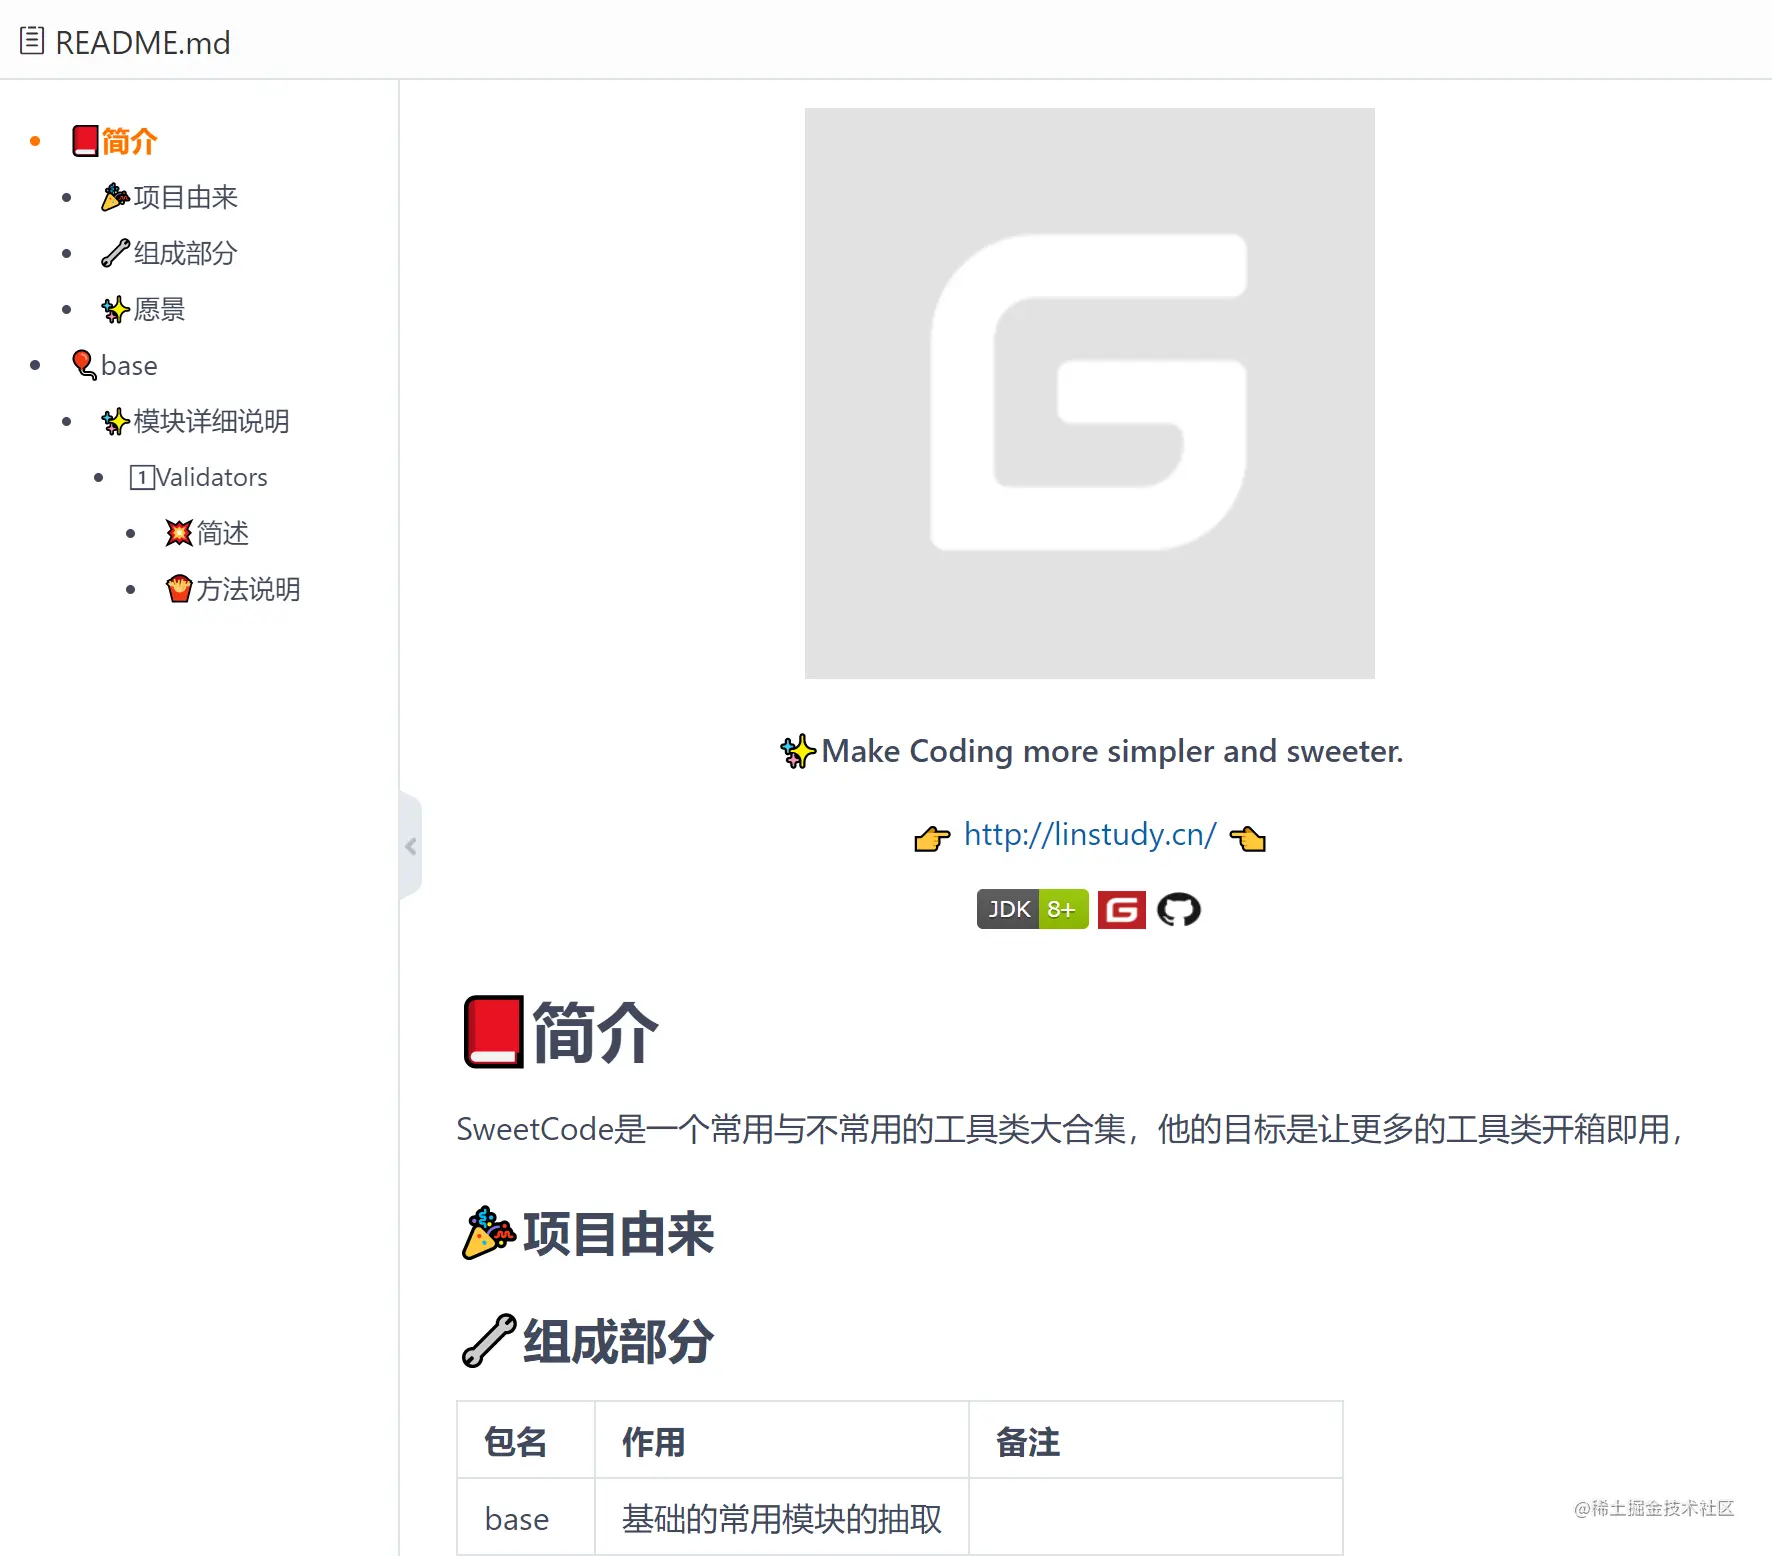Click the large Gitee logo image

pos(1089,393)
